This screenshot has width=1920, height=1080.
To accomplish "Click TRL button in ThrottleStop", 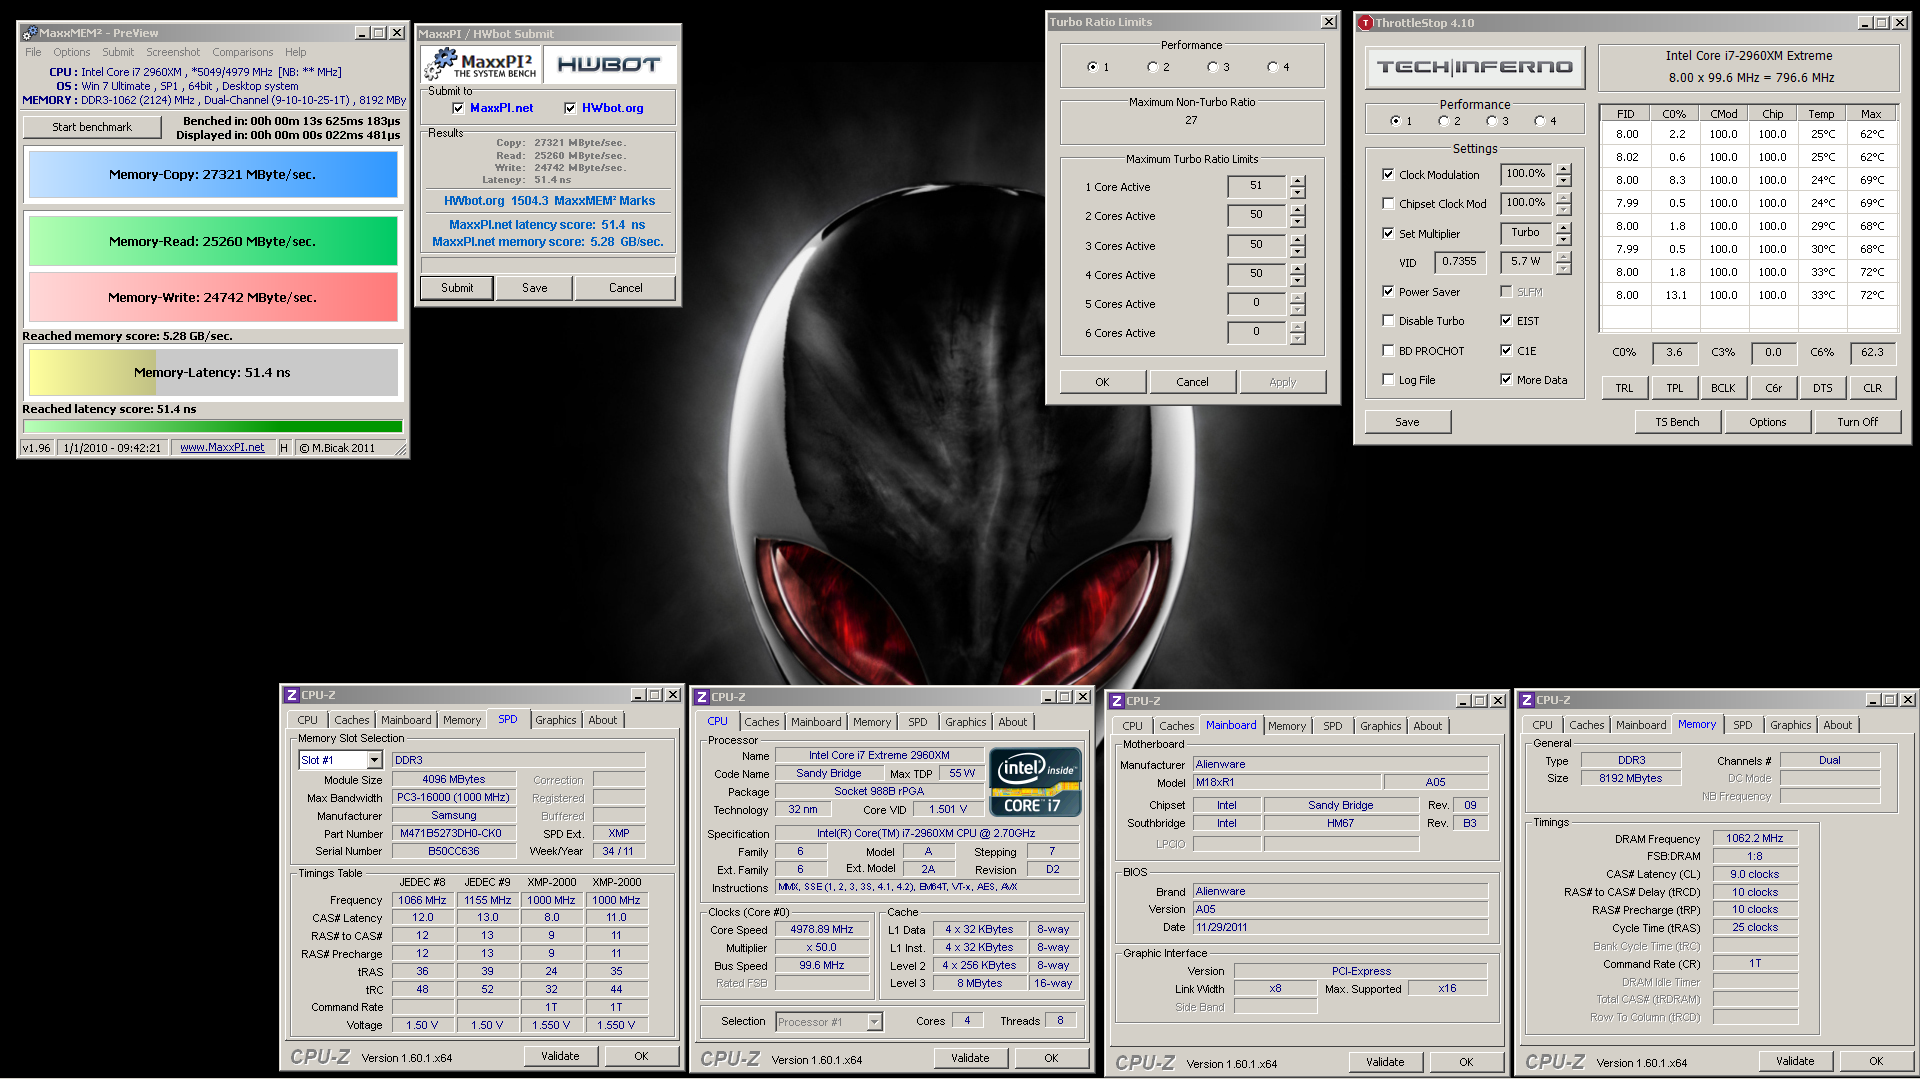I will [1624, 388].
